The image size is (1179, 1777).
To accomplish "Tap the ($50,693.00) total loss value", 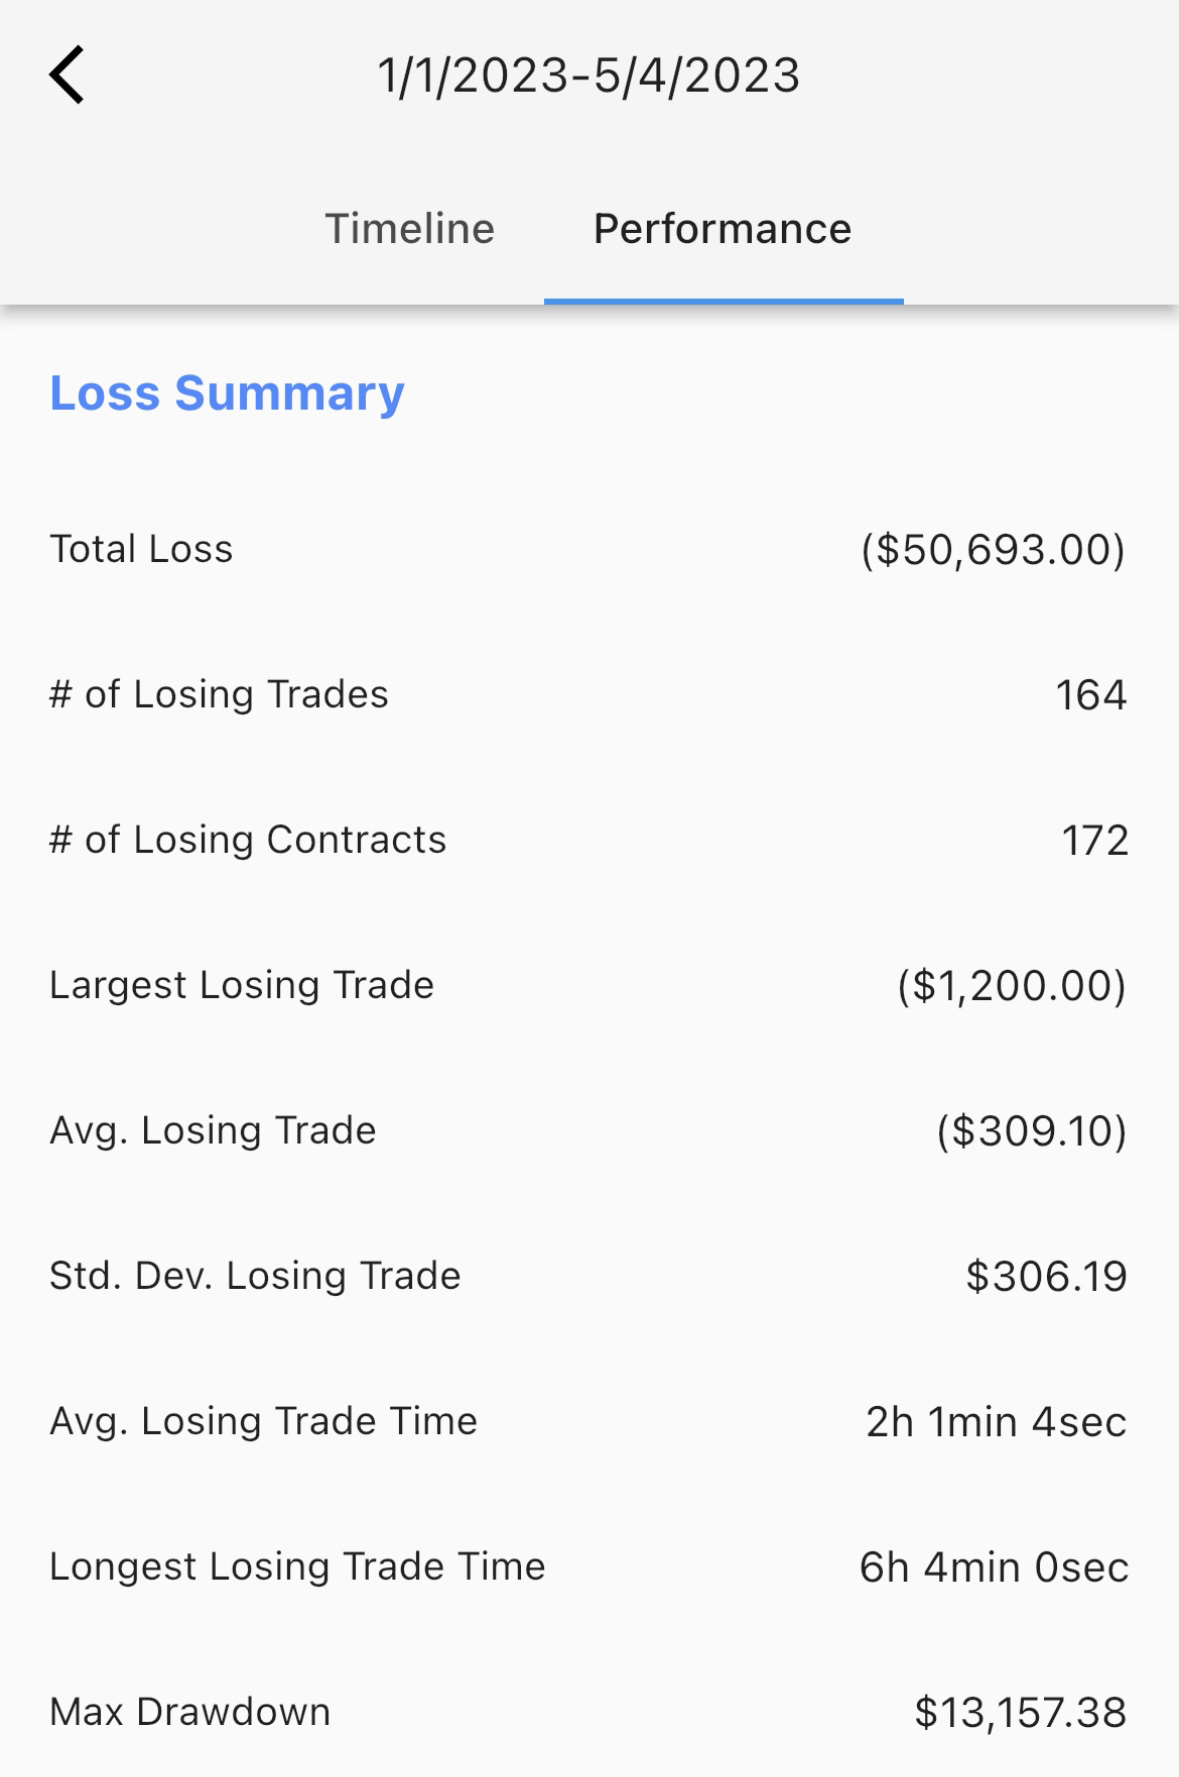I will pyautogui.click(x=994, y=549).
